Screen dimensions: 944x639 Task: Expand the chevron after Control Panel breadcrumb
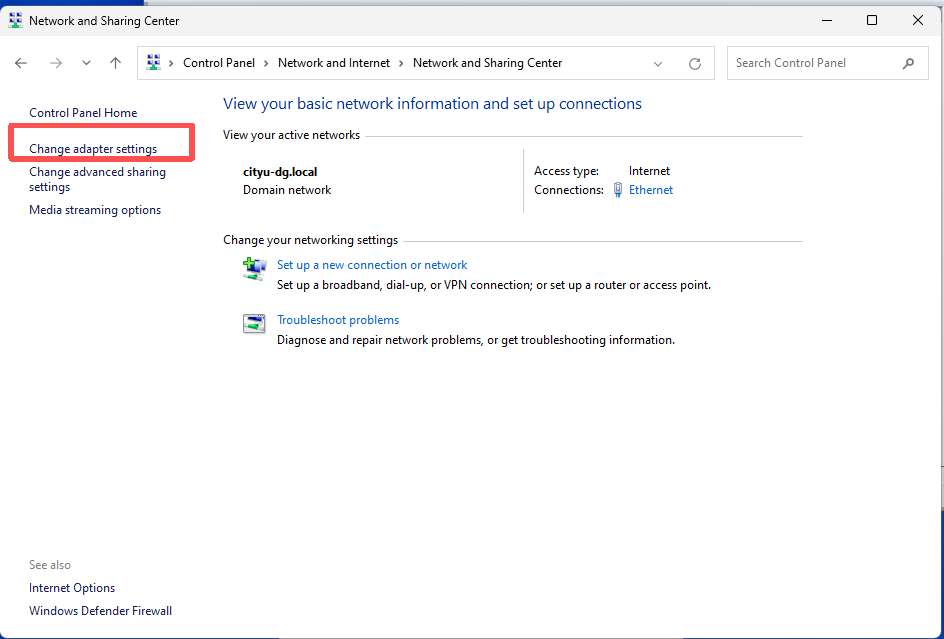pos(266,63)
